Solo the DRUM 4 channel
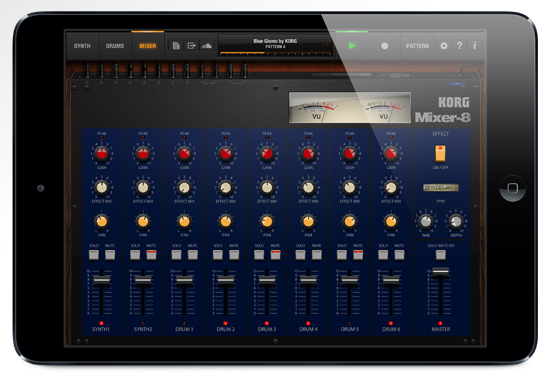The width and height of the screenshot is (550, 375). click(x=300, y=255)
